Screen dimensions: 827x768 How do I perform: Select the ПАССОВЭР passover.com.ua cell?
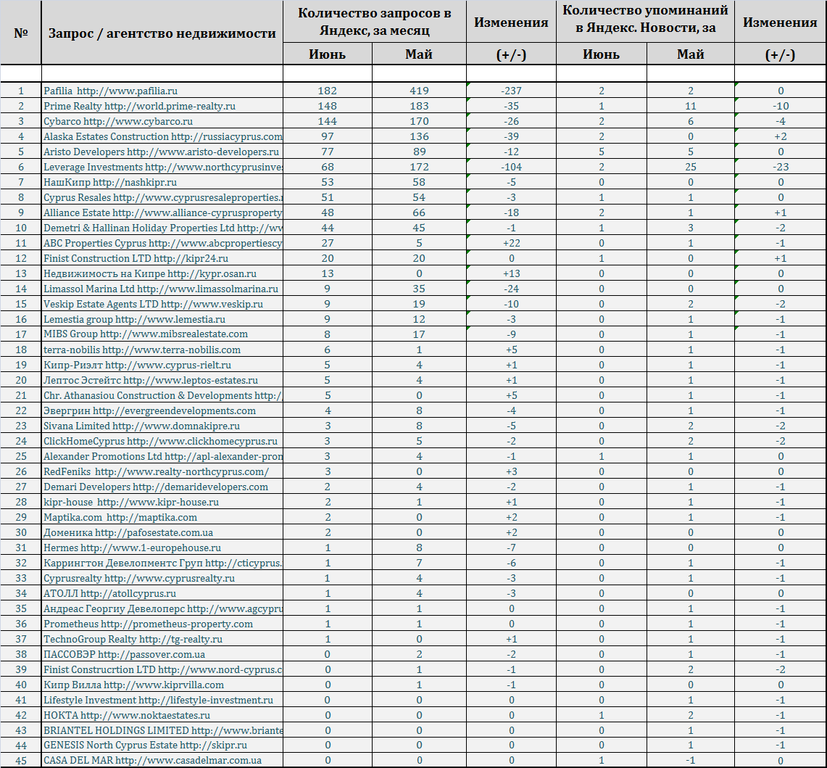[x=162, y=655]
